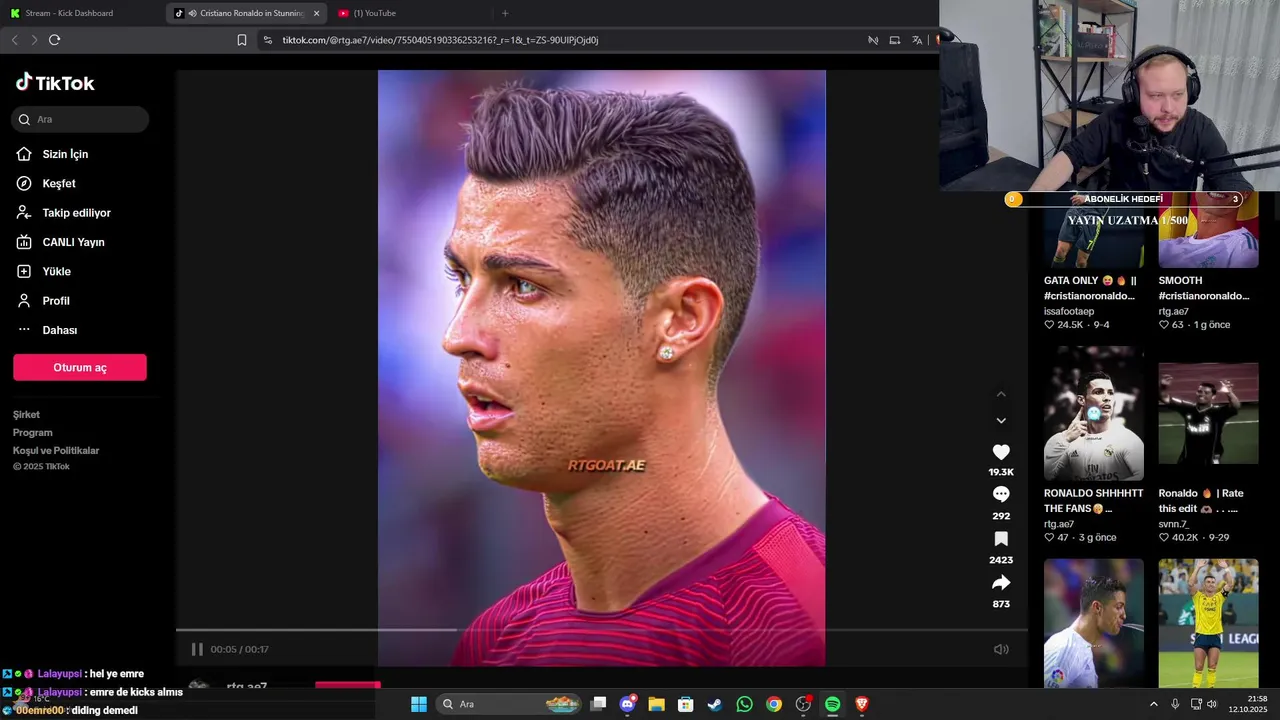This screenshot has height=720, width=1280.
Task: Show hidden system tray icons
Action: [1153, 704]
